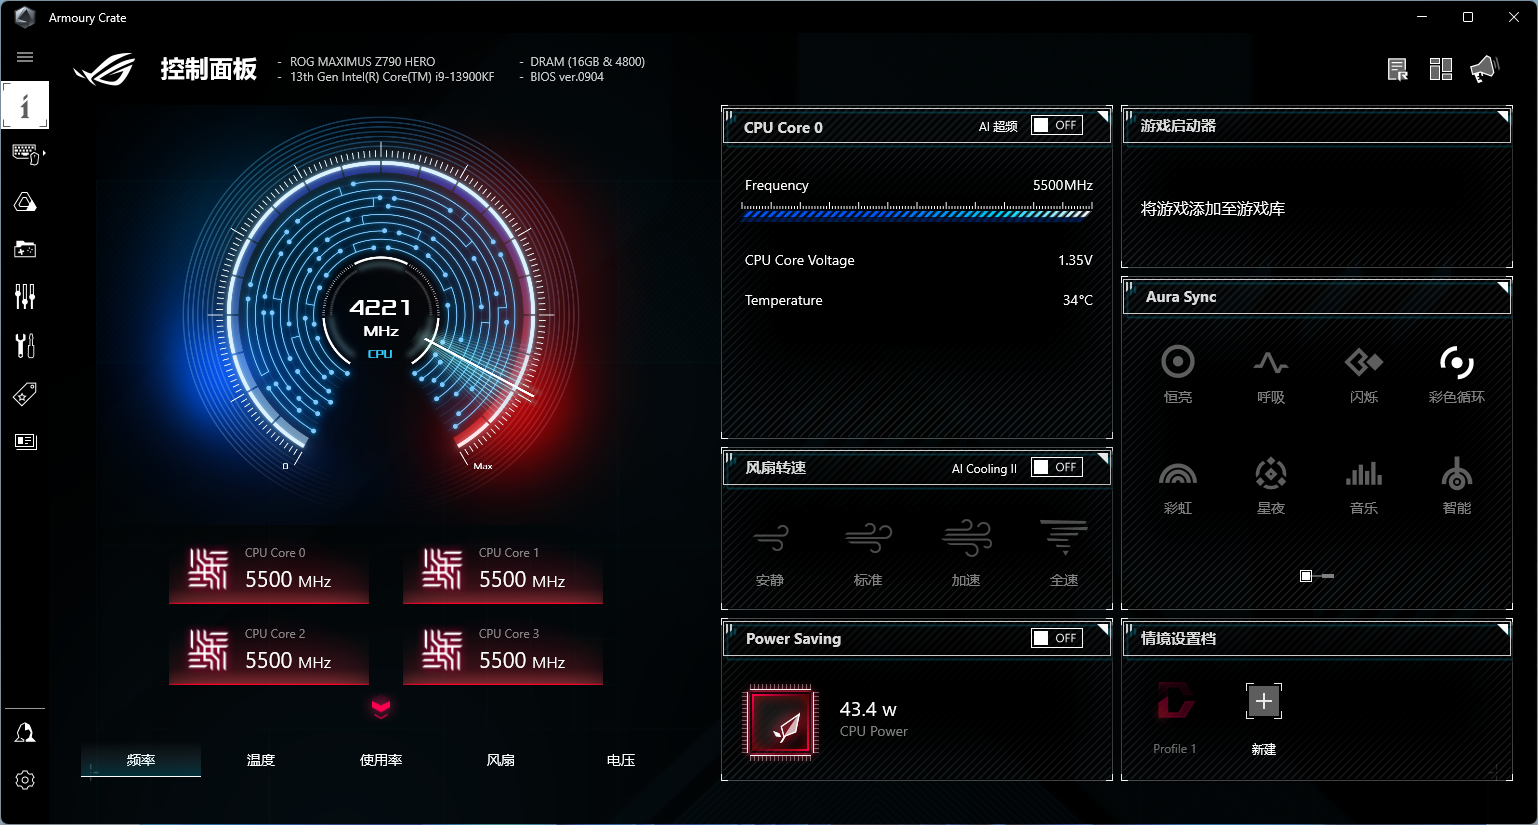Image resolution: width=1538 pixels, height=825 pixels.
Task: Open Game Library icon in sidebar
Action: (x=25, y=249)
